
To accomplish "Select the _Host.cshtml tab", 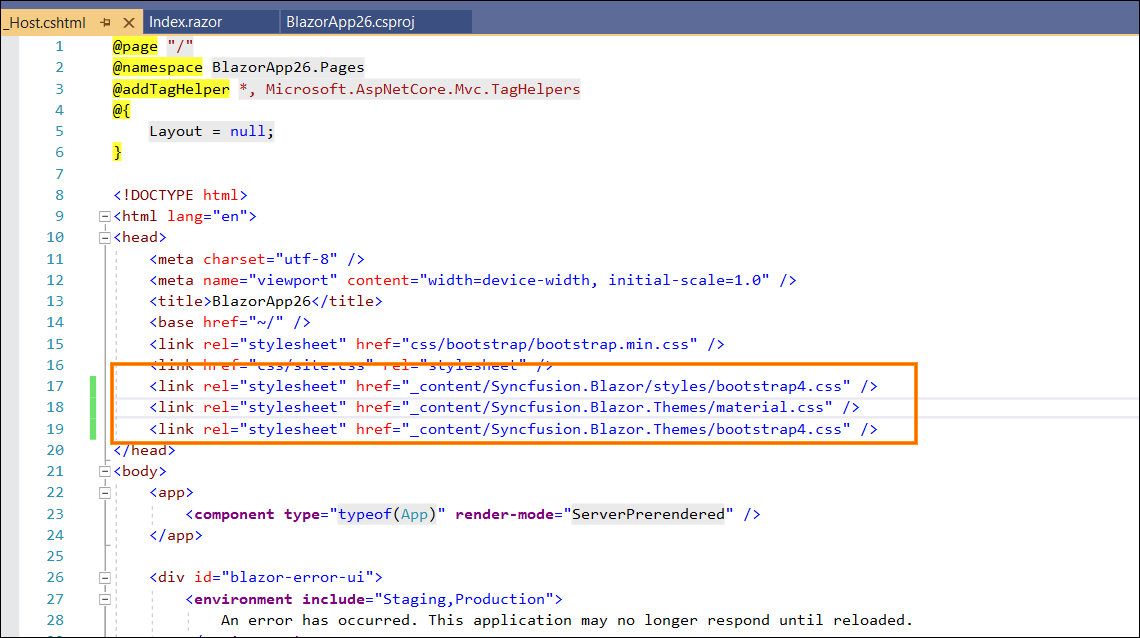I will tap(45, 22).
